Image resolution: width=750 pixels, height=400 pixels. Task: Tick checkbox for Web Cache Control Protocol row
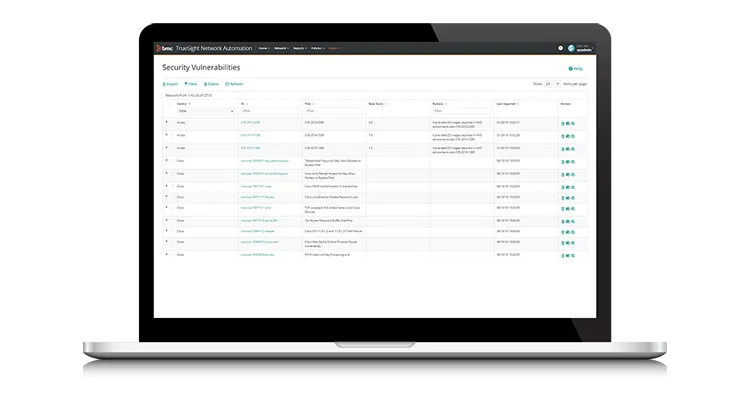pyautogui.click(x=173, y=242)
